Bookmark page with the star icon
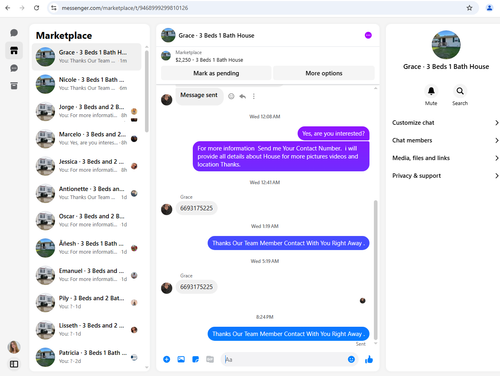The height and width of the screenshot is (376, 500). 469,8
